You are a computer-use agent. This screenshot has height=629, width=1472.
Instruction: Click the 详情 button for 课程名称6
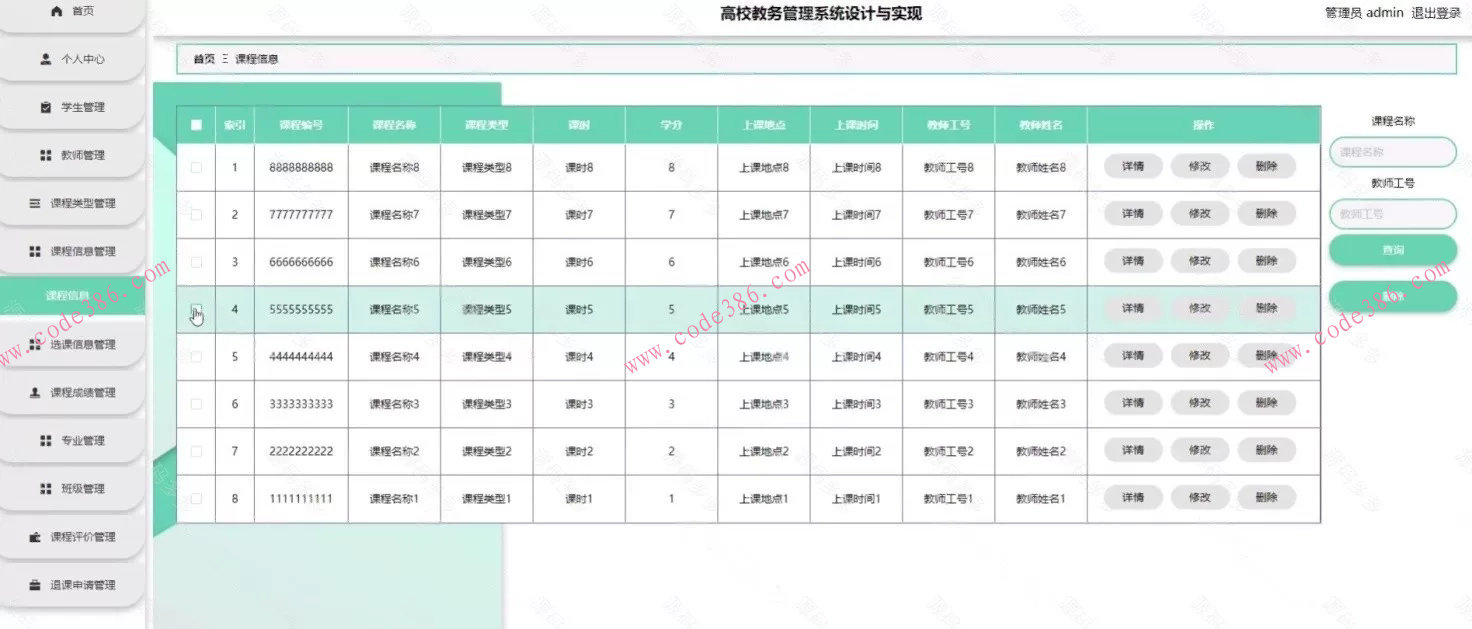tap(1131, 260)
